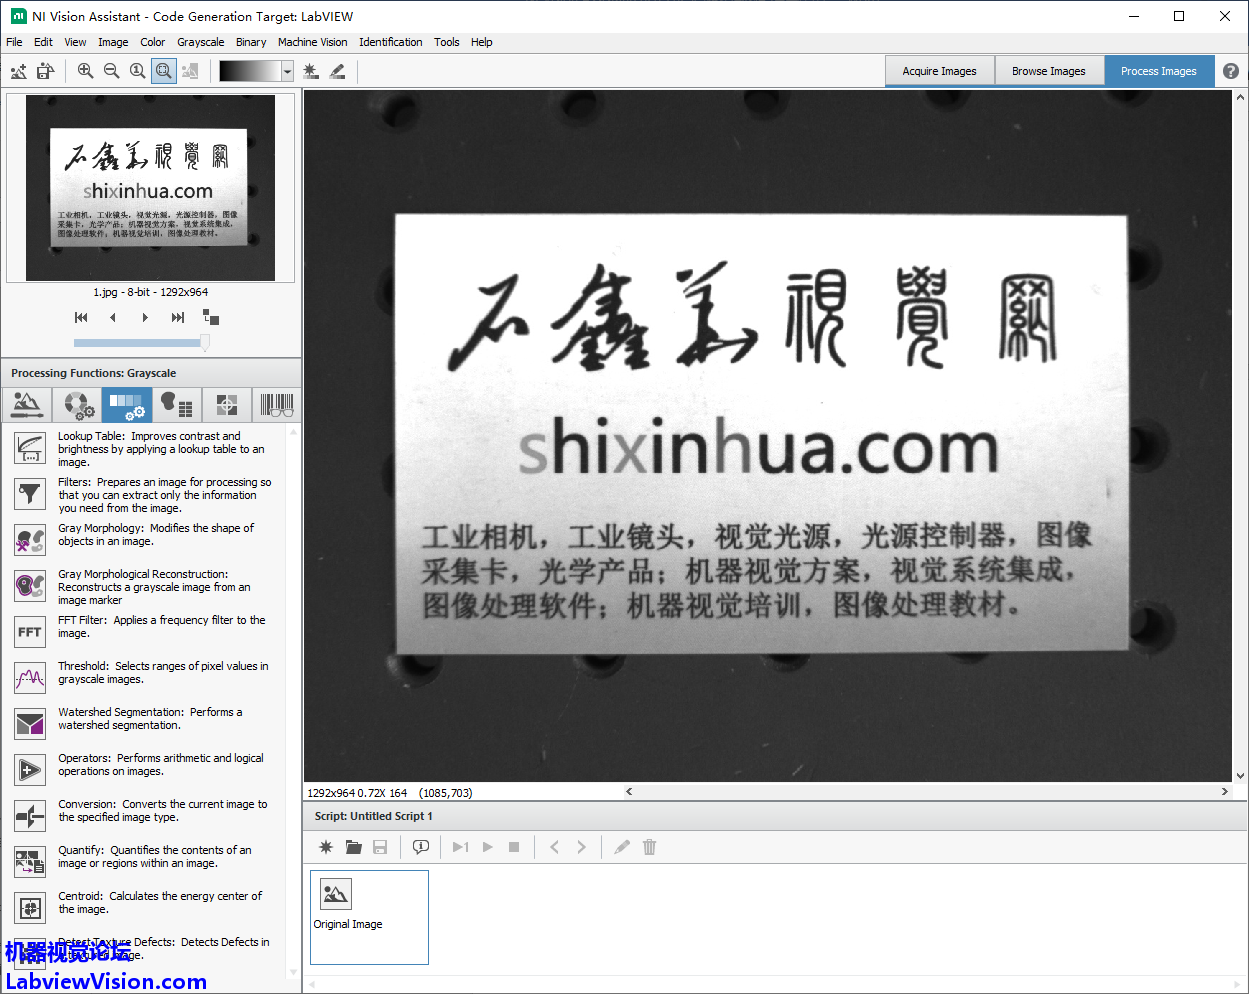Click the image viewer scroll-down arrow
Screen dimensions: 1249x994
click(1241, 776)
